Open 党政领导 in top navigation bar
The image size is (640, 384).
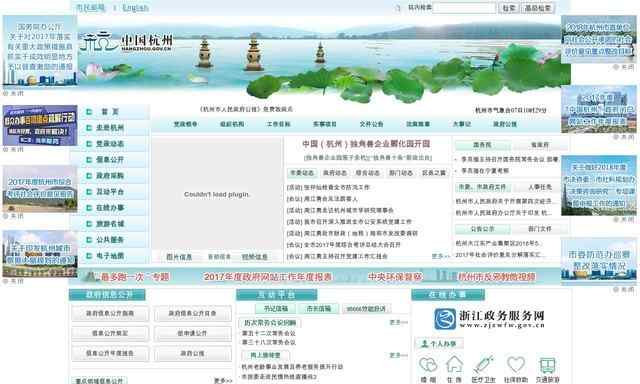(185, 124)
